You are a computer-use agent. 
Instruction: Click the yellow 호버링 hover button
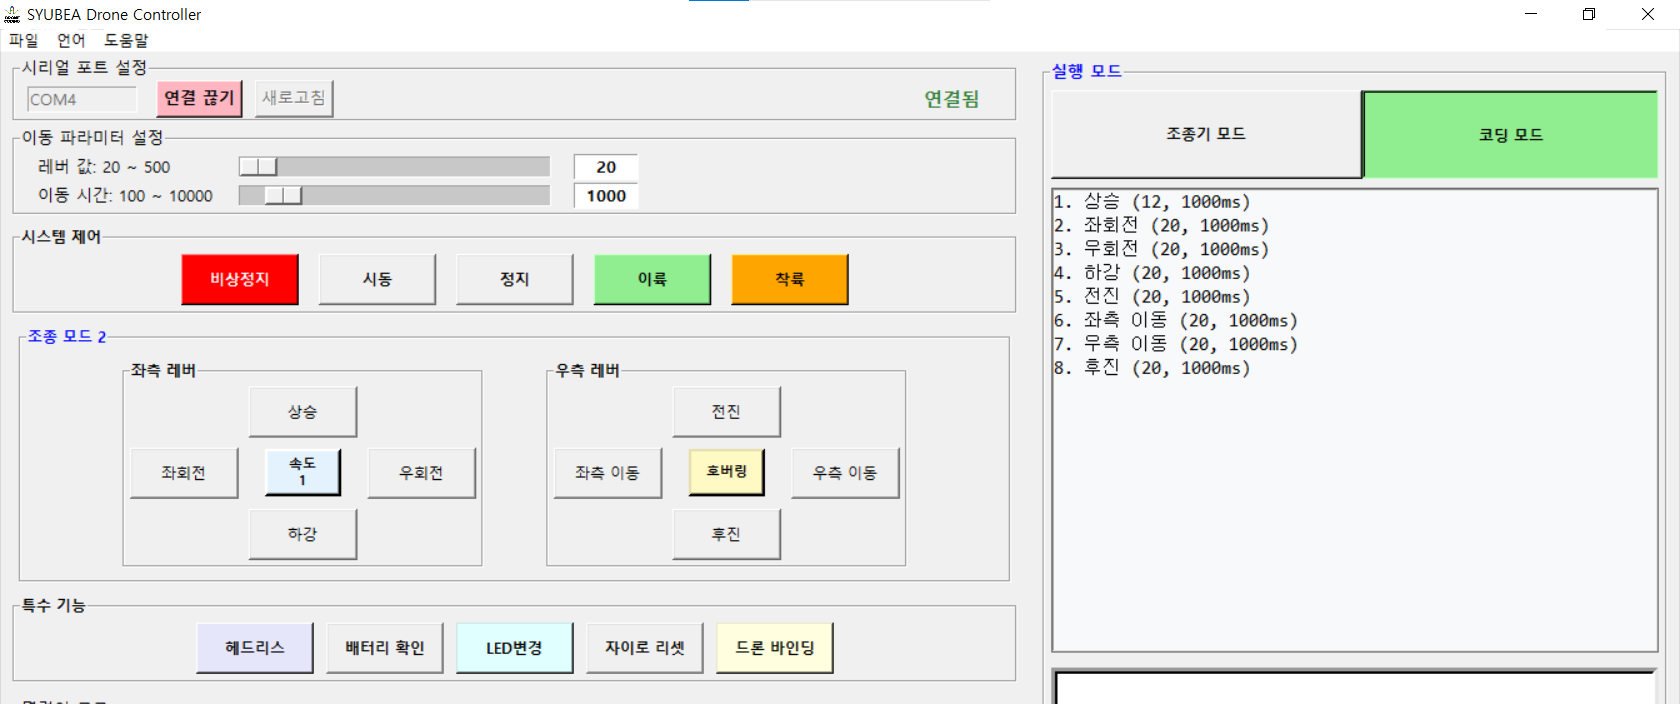click(727, 472)
